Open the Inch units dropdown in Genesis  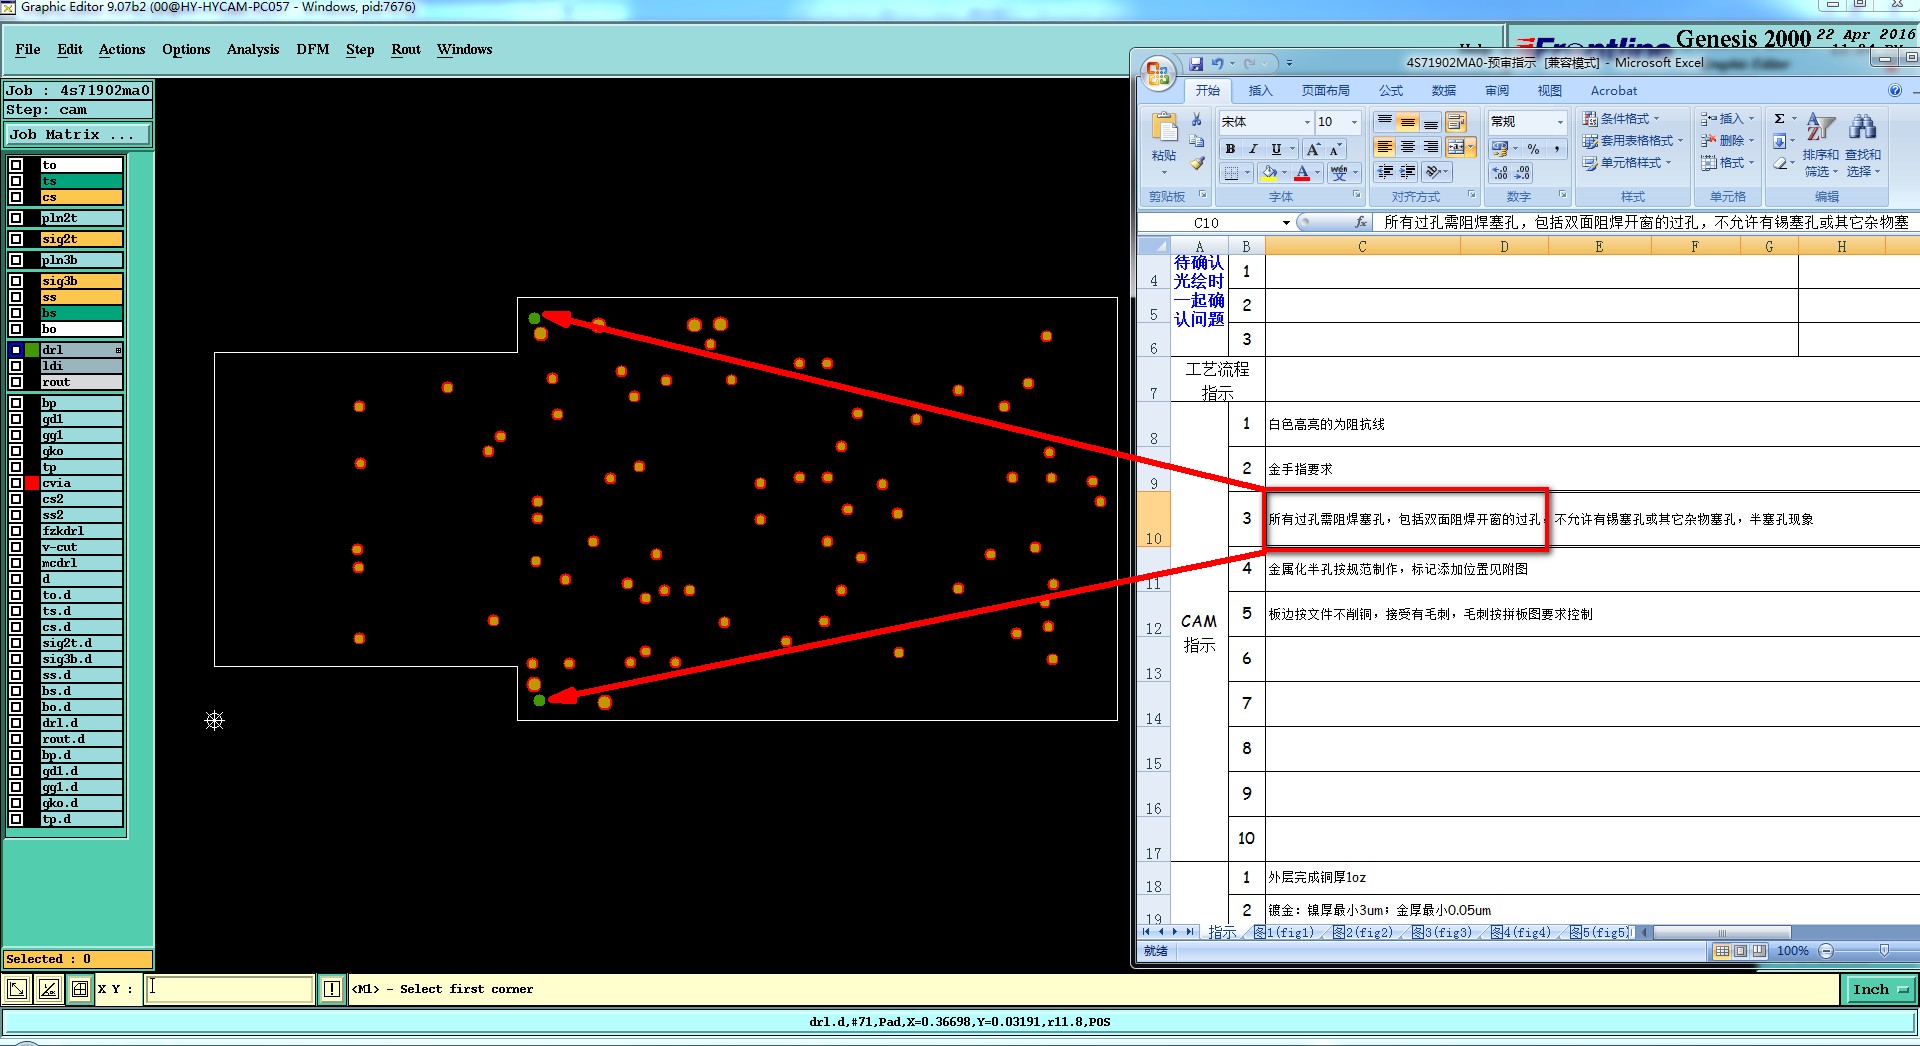1879,989
